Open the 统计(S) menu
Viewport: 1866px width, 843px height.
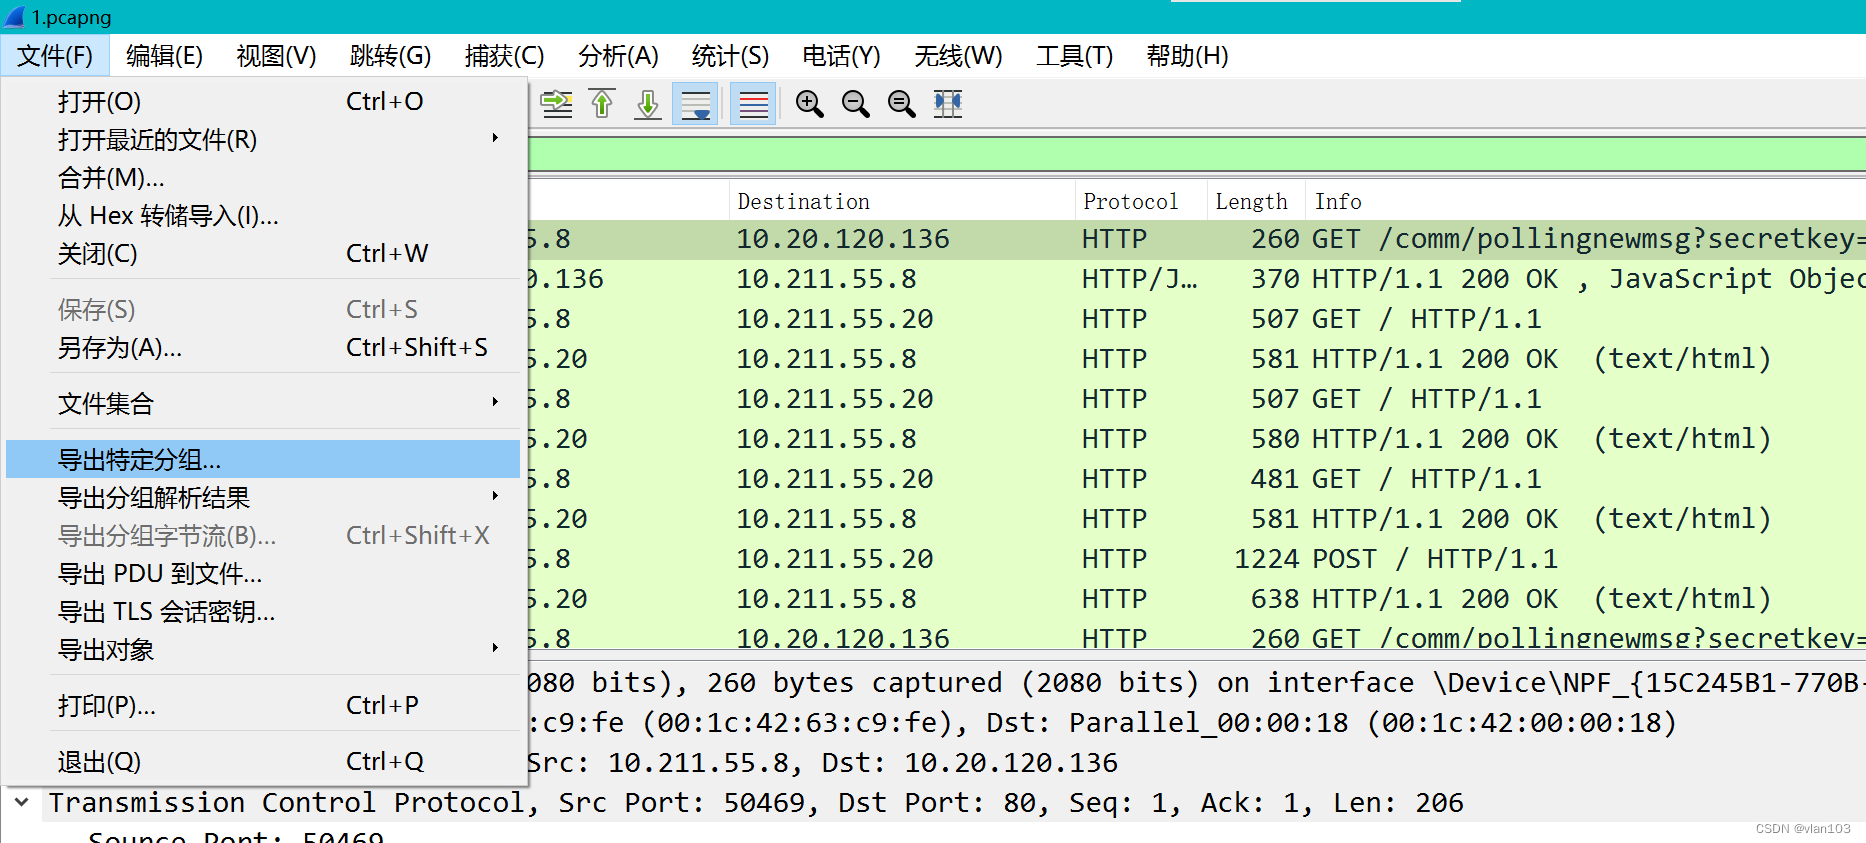tap(731, 56)
